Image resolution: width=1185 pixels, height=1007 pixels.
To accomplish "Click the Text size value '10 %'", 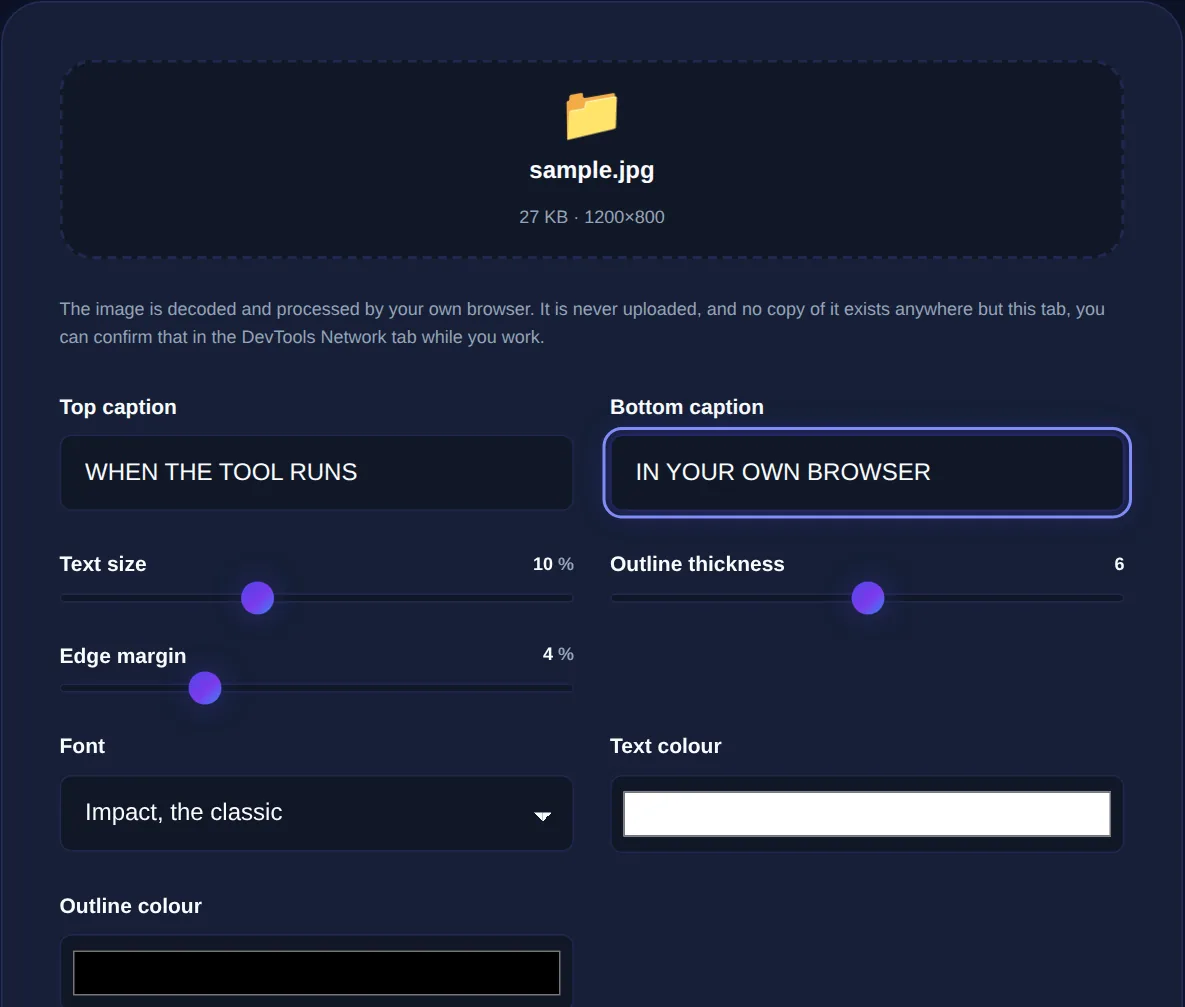I will 553,564.
